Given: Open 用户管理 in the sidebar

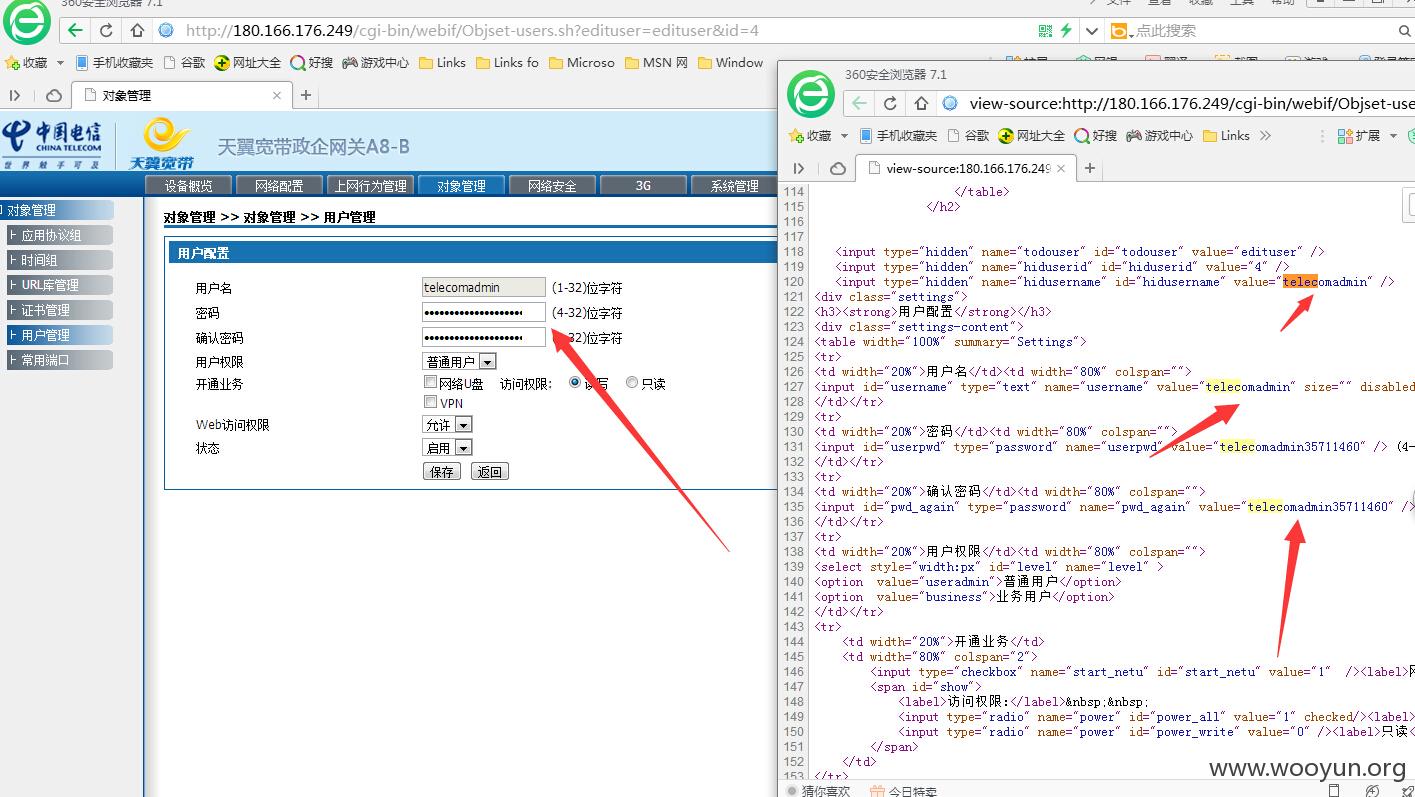Looking at the screenshot, I should click(x=60, y=335).
